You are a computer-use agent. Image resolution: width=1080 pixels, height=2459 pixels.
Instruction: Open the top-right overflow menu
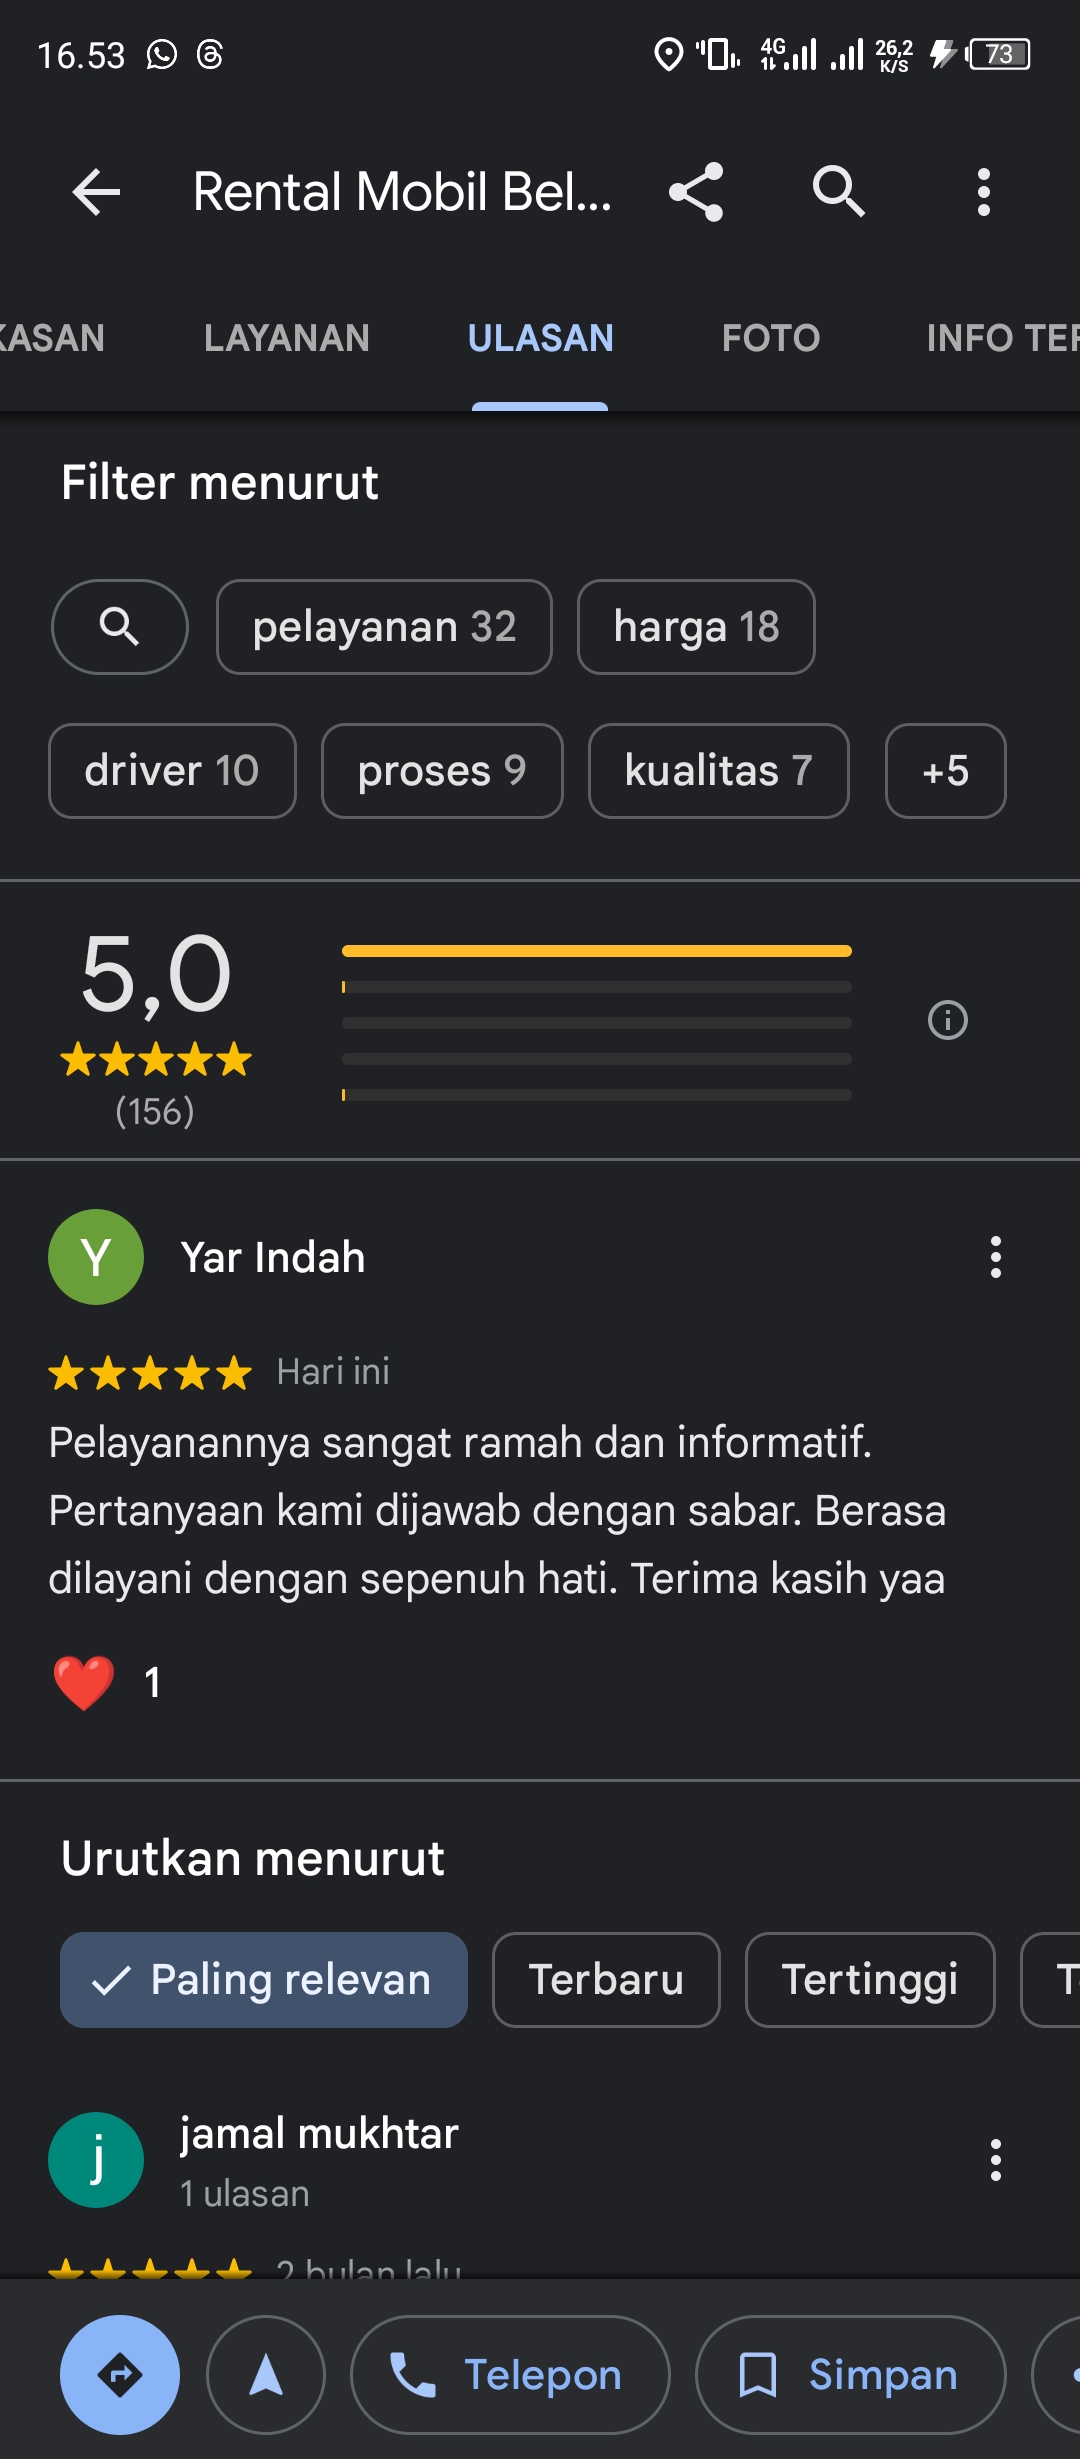click(984, 191)
